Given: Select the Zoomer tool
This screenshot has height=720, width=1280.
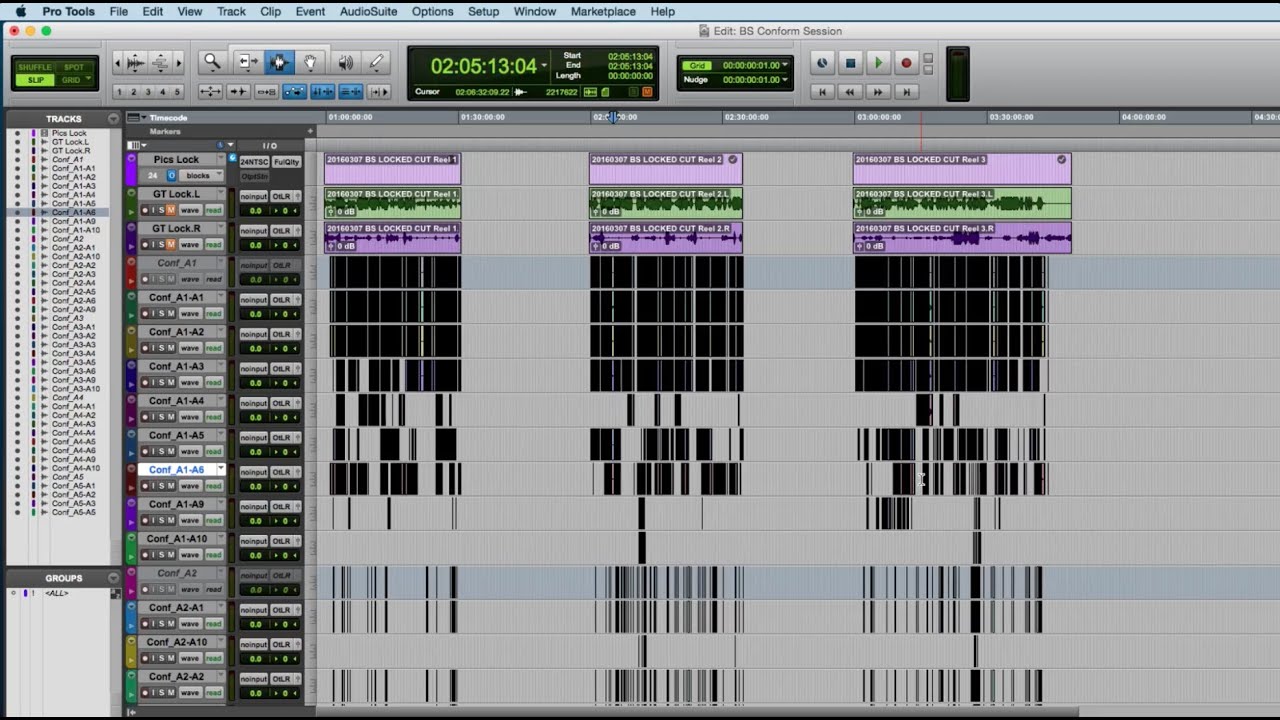Looking at the screenshot, I should pos(212,62).
